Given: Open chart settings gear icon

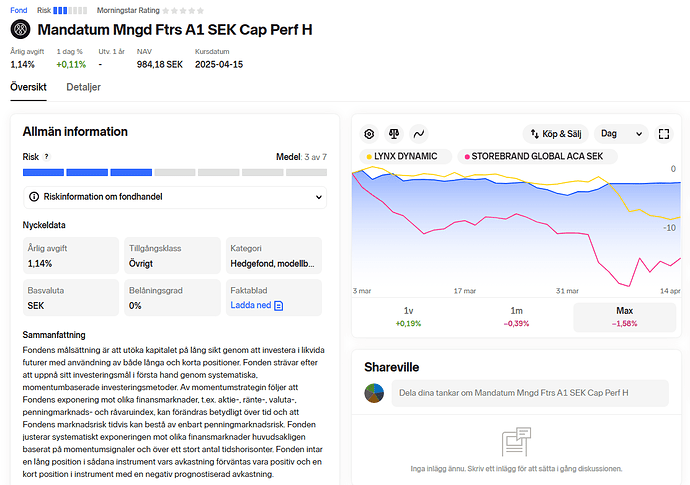Looking at the screenshot, I should (369, 133).
